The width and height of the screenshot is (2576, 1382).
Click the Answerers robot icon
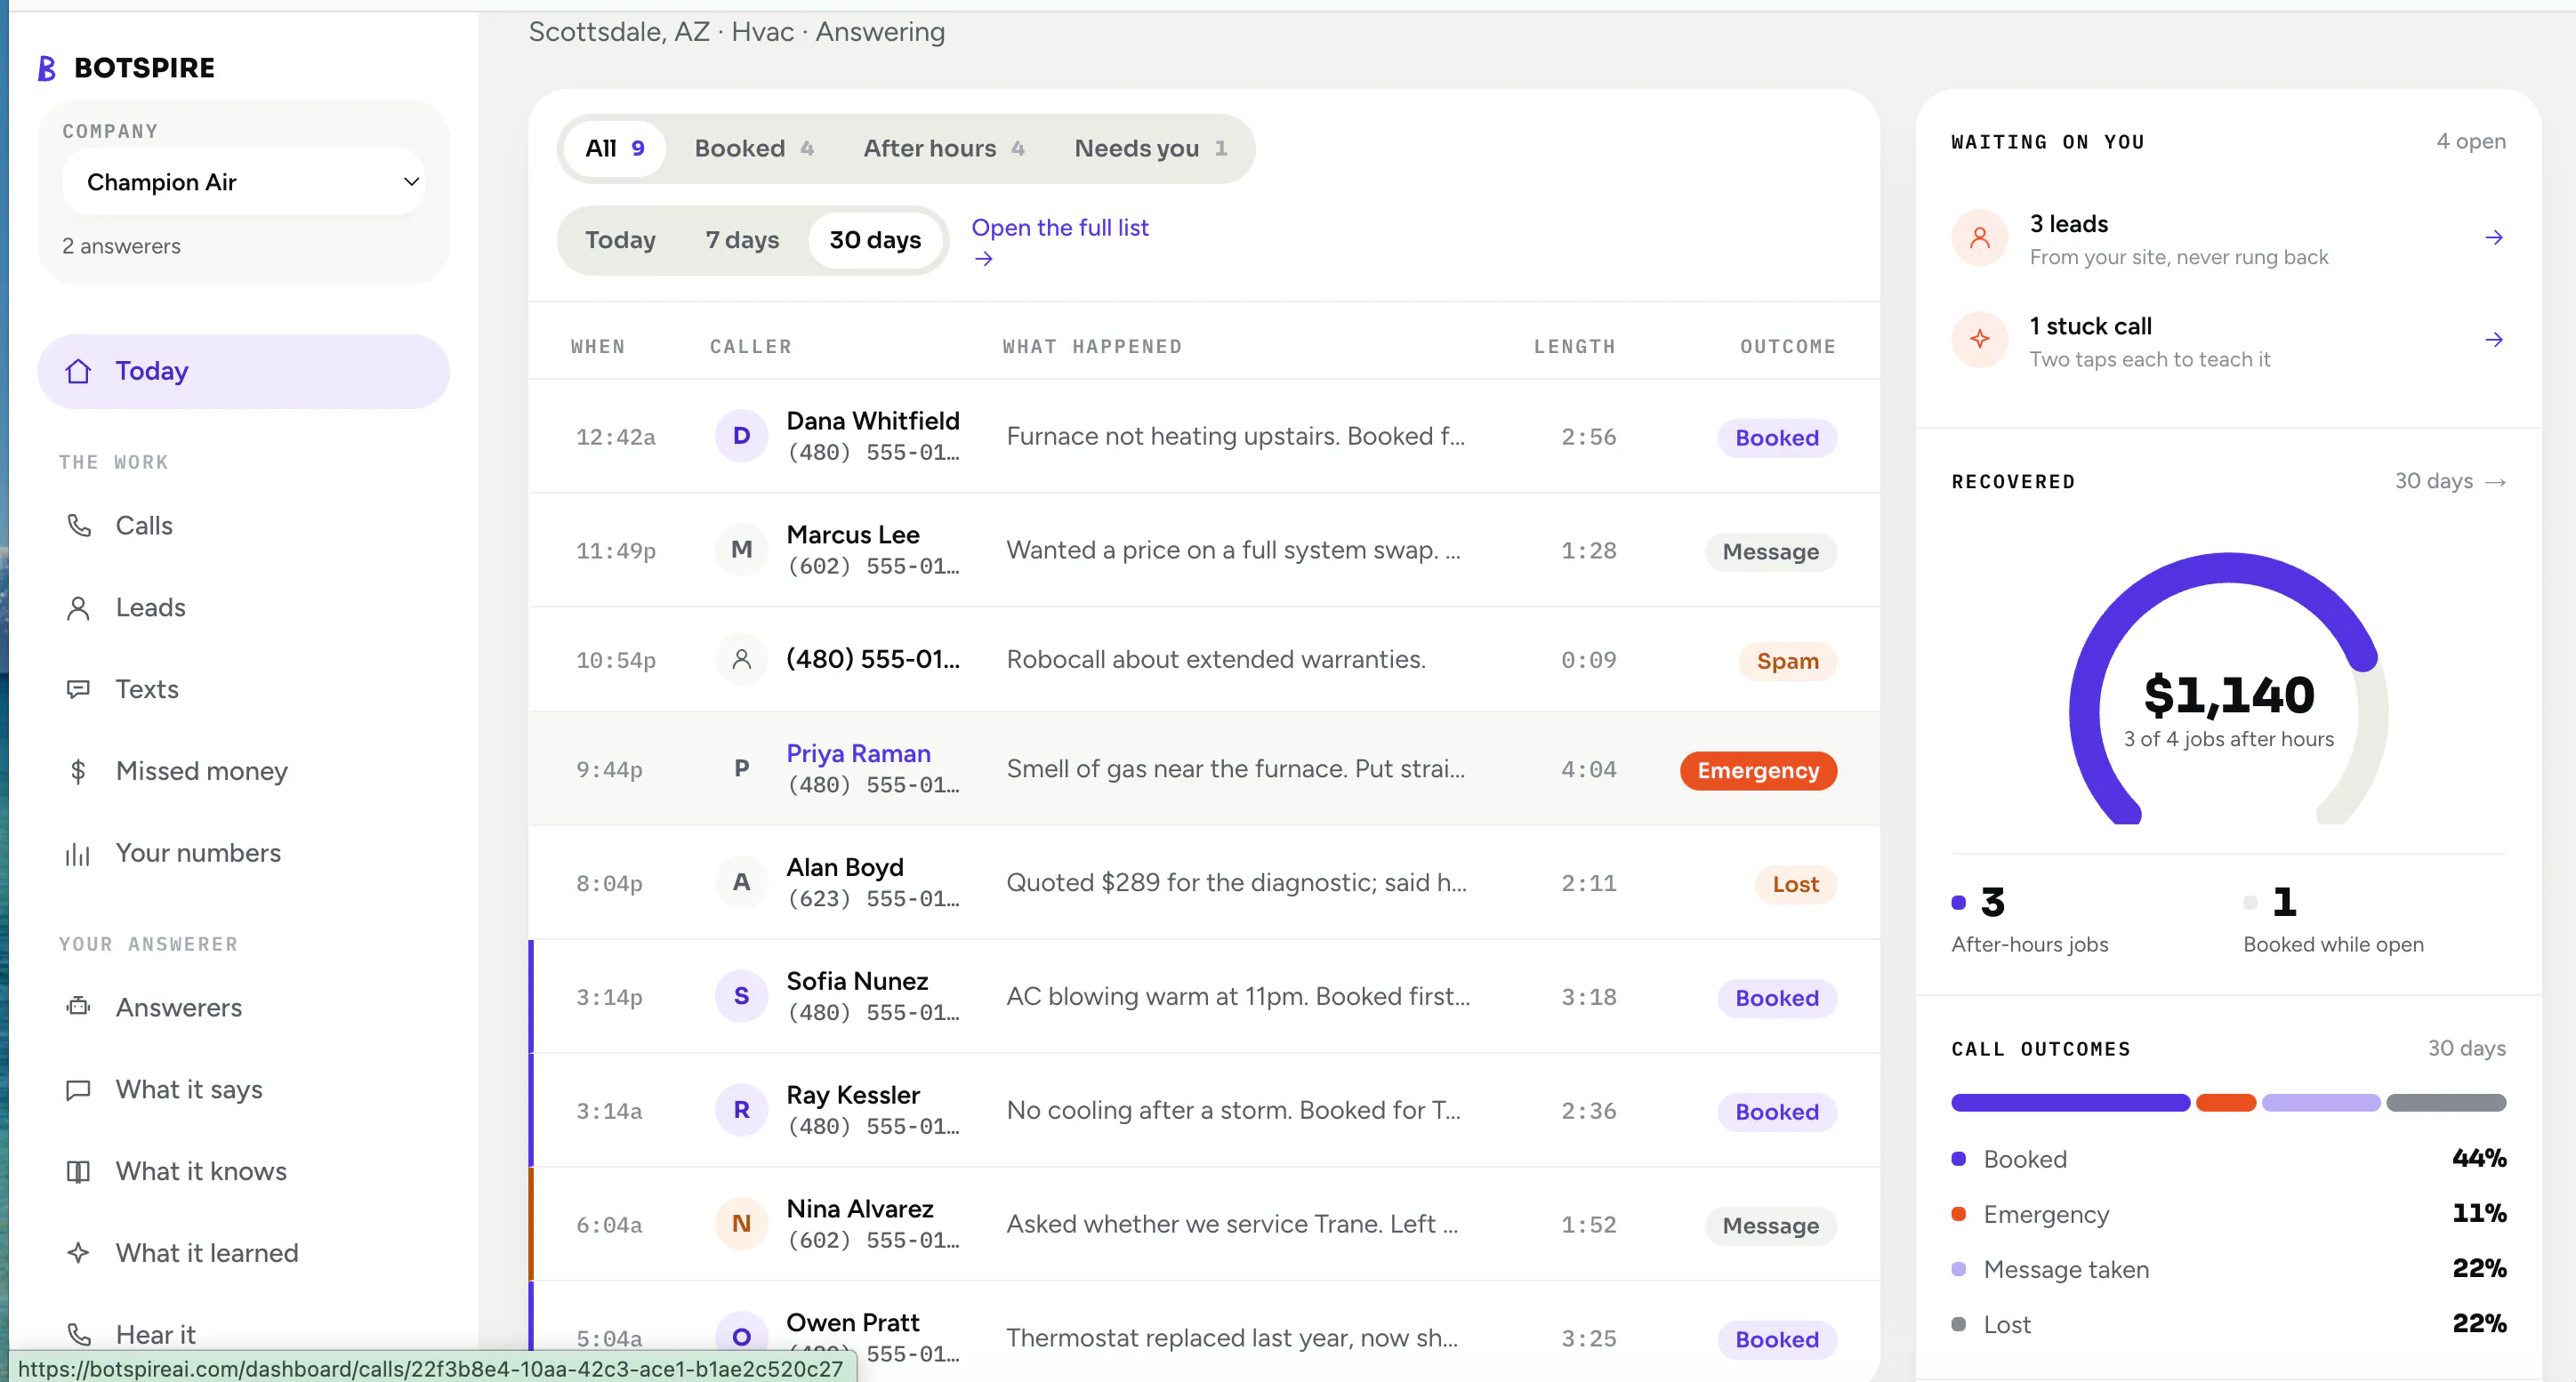point(78,1007)
